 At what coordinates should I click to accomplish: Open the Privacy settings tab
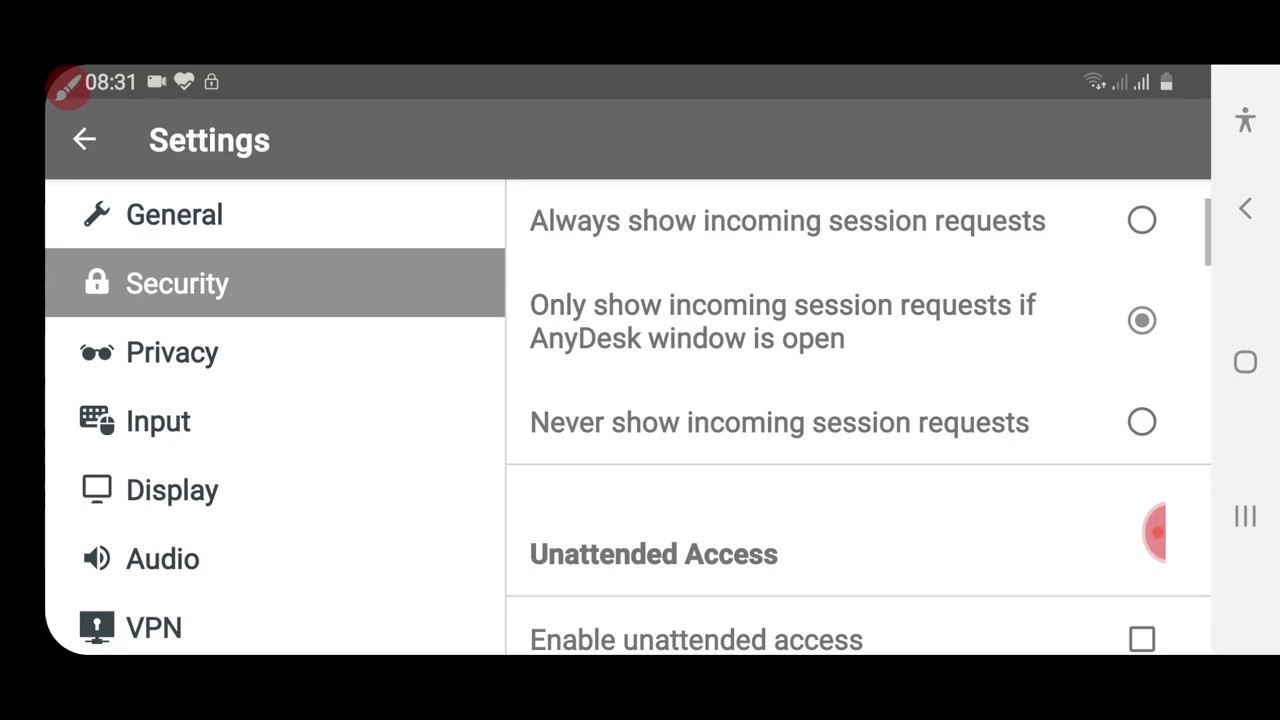tap(172, 352)
